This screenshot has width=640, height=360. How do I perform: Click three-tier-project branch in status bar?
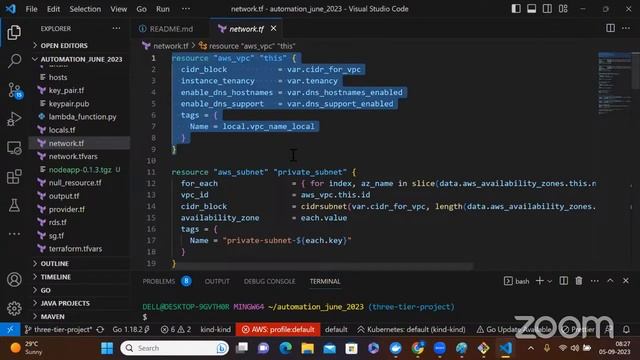(x=58, y=329)
